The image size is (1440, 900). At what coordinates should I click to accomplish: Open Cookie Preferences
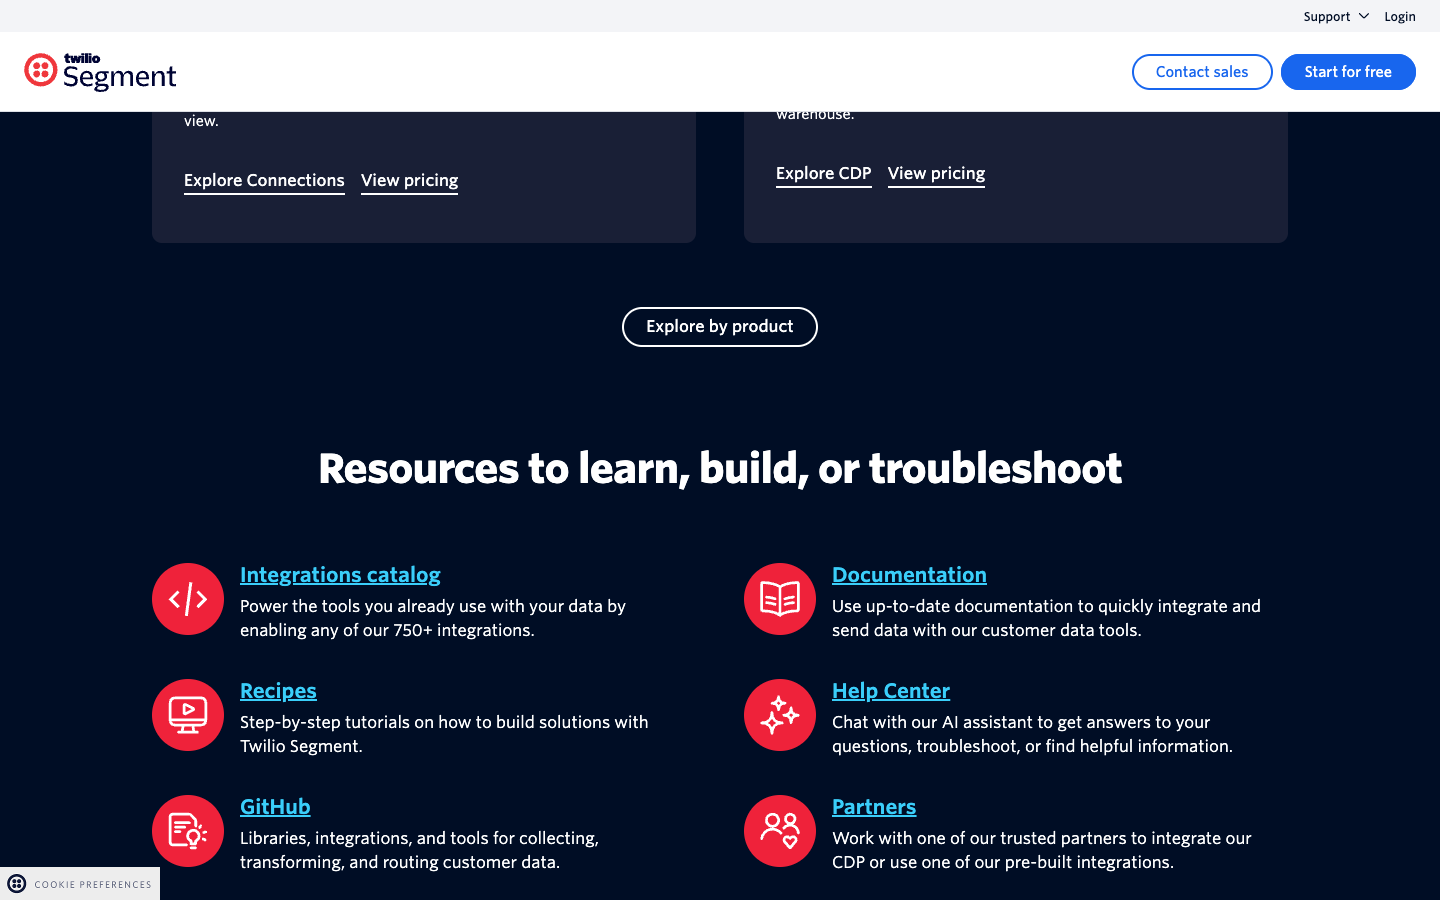[x=80, y=884]
